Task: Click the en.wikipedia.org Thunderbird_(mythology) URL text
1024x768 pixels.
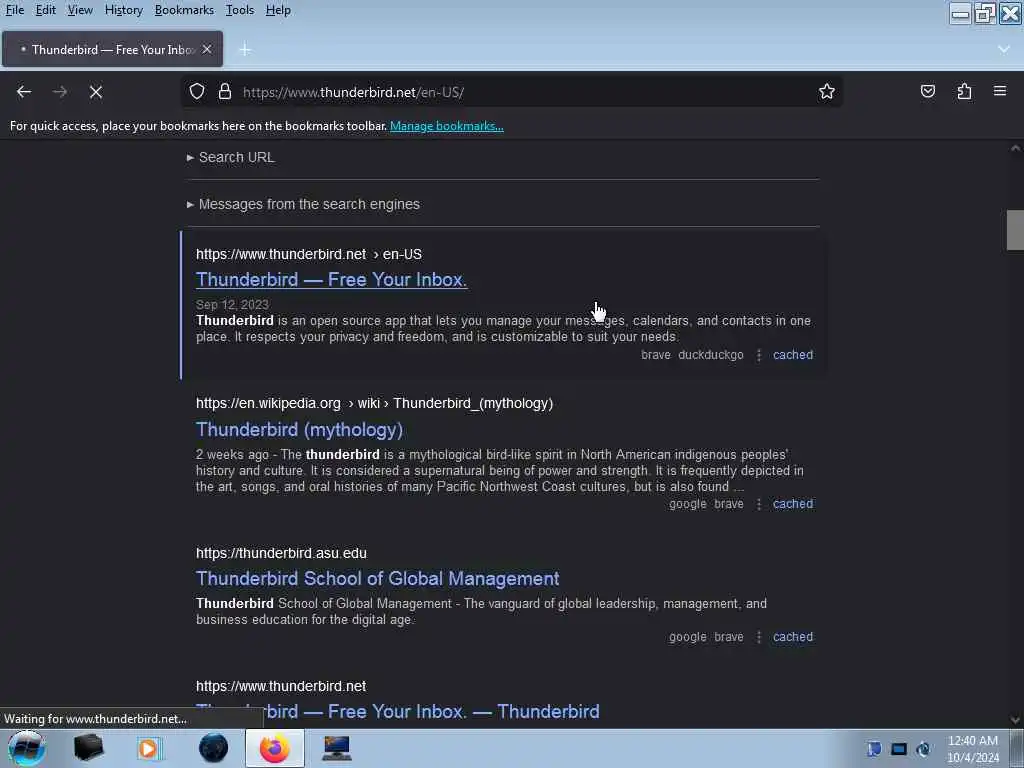Action: 374,404
